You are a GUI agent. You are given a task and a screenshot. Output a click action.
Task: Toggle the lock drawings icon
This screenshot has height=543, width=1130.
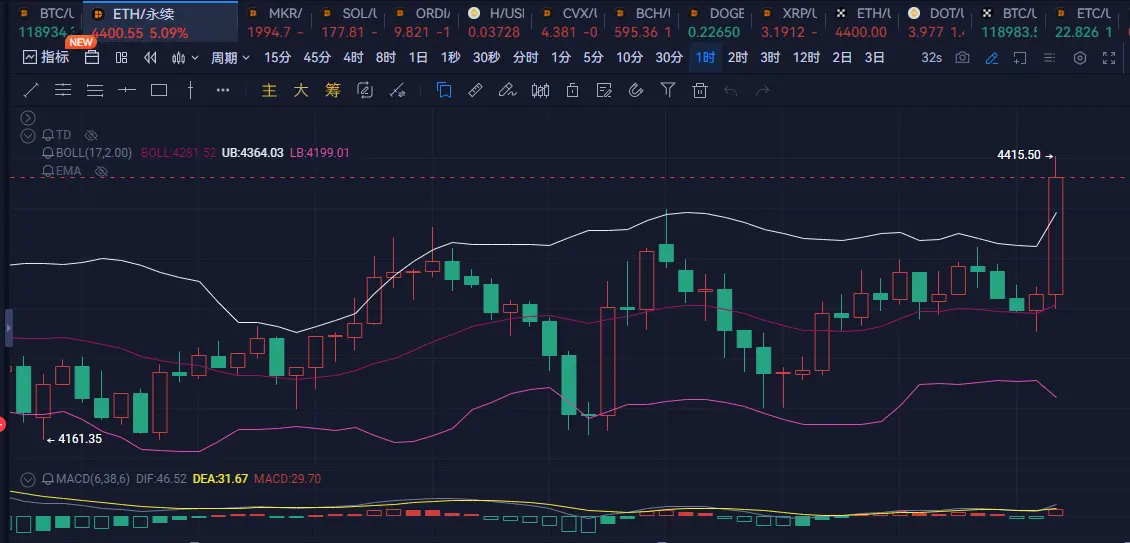pyautogui.click(x=573, y=90)
